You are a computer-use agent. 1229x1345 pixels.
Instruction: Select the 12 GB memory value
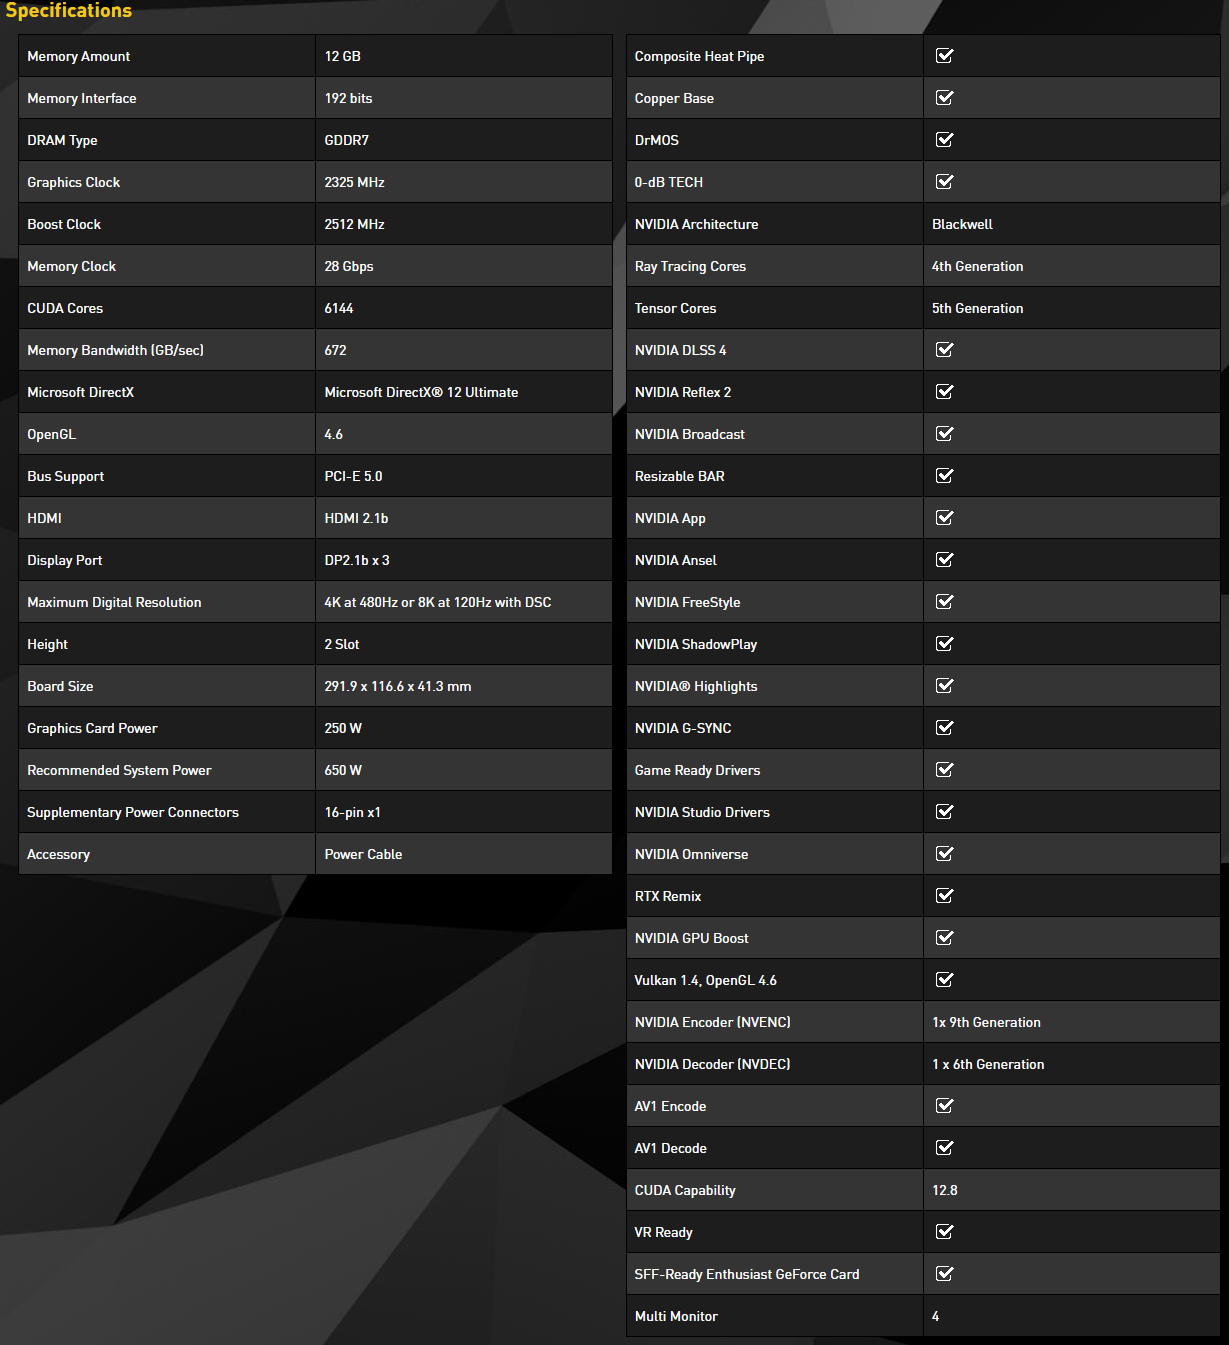(x=342, y=57)
